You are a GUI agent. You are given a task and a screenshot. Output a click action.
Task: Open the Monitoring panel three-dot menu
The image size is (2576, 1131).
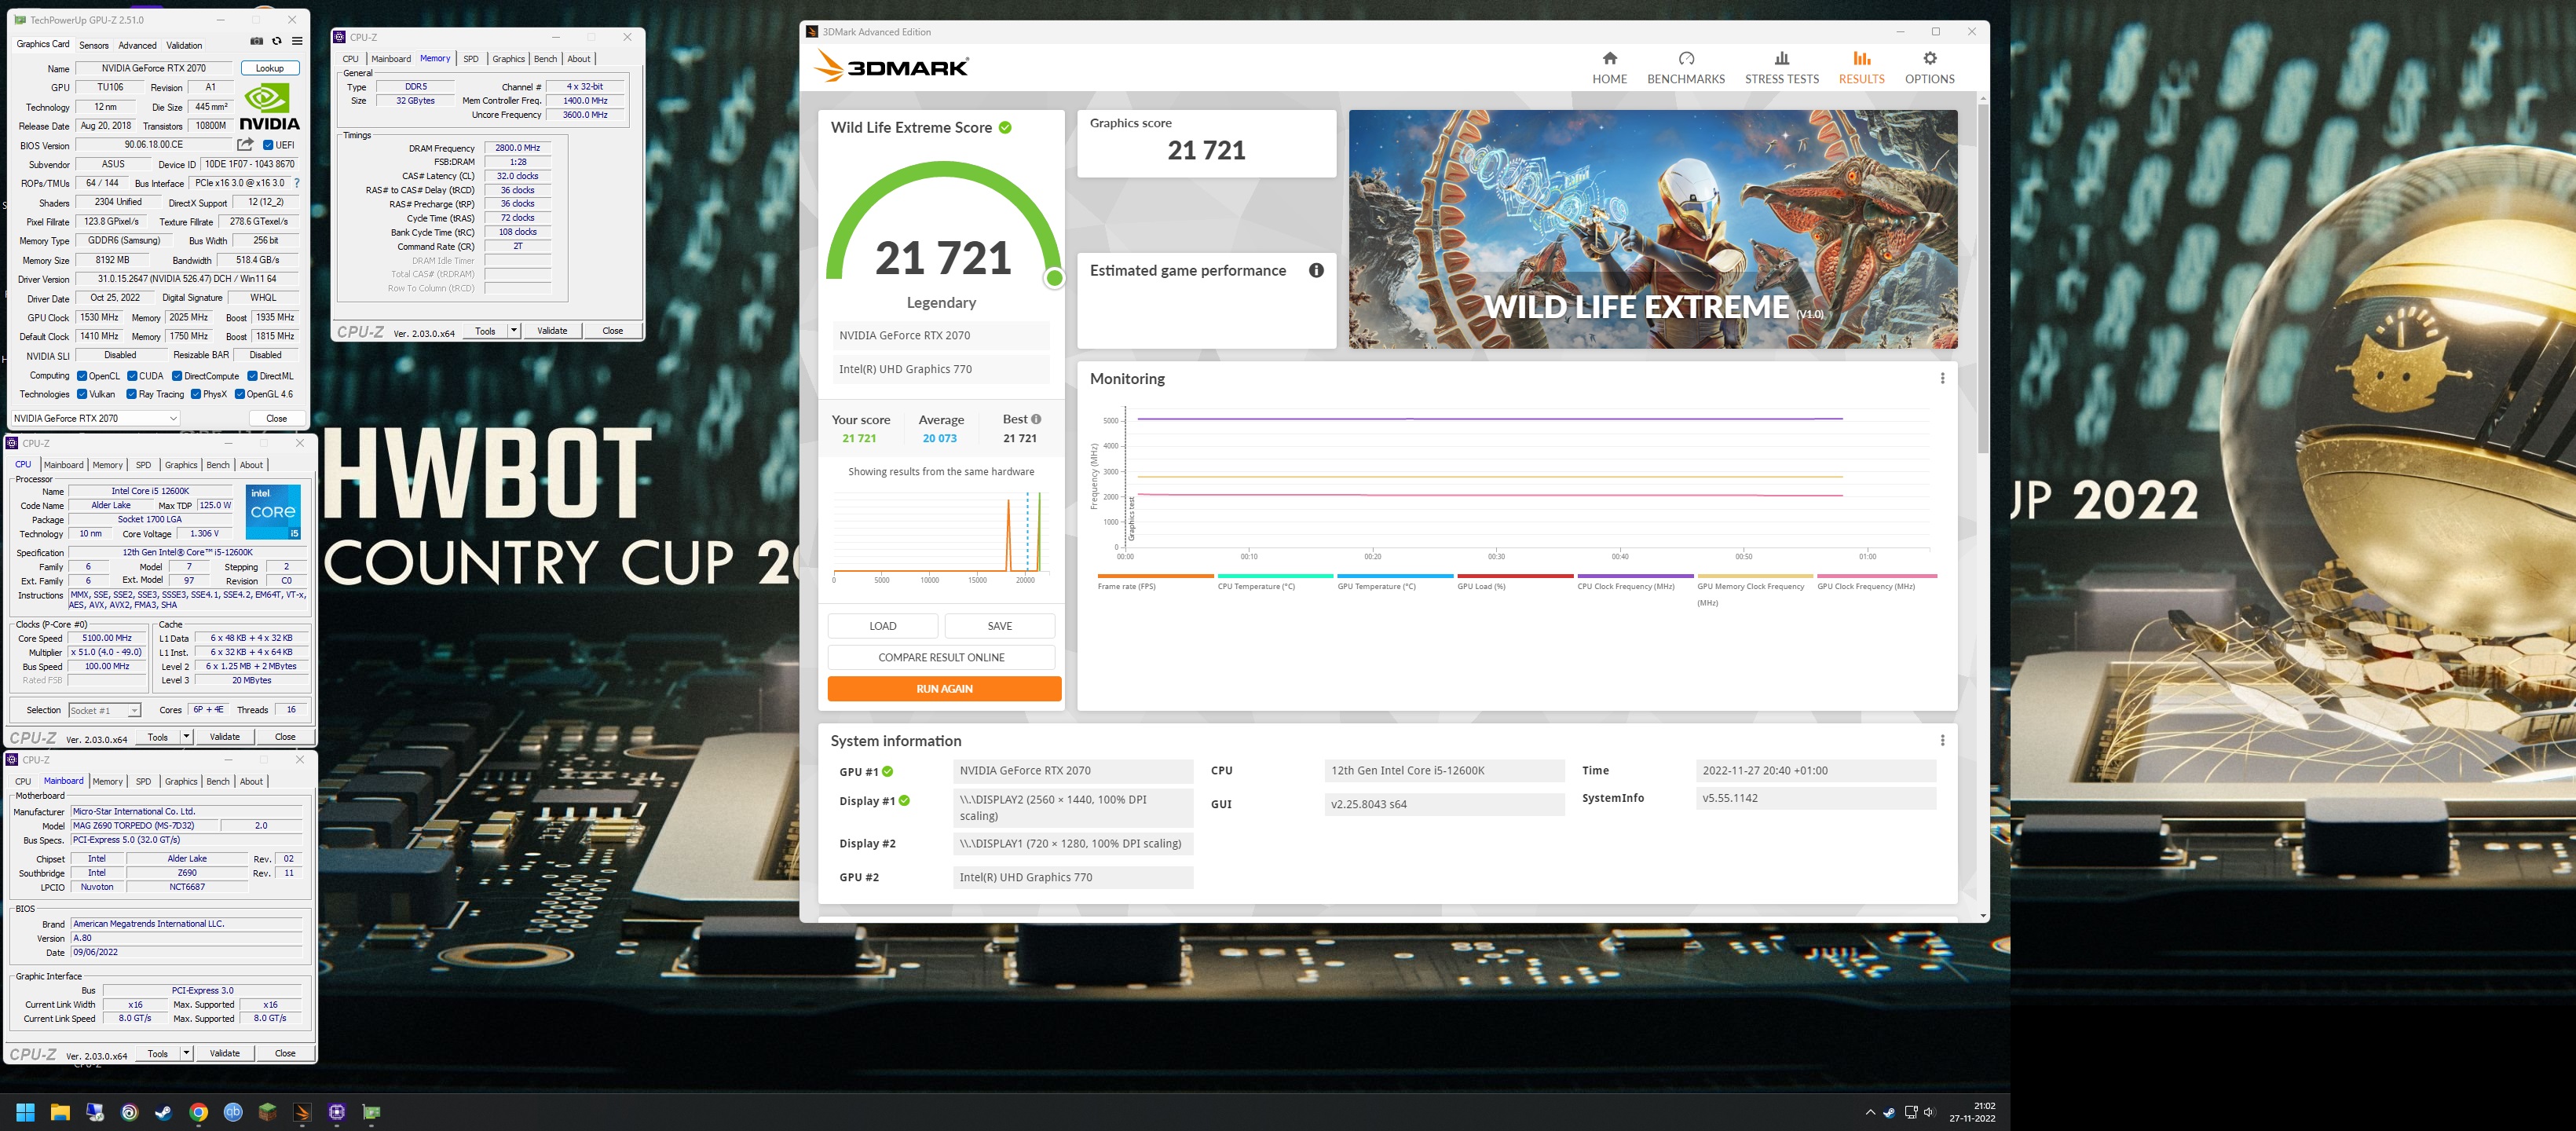pos(1942,378)
